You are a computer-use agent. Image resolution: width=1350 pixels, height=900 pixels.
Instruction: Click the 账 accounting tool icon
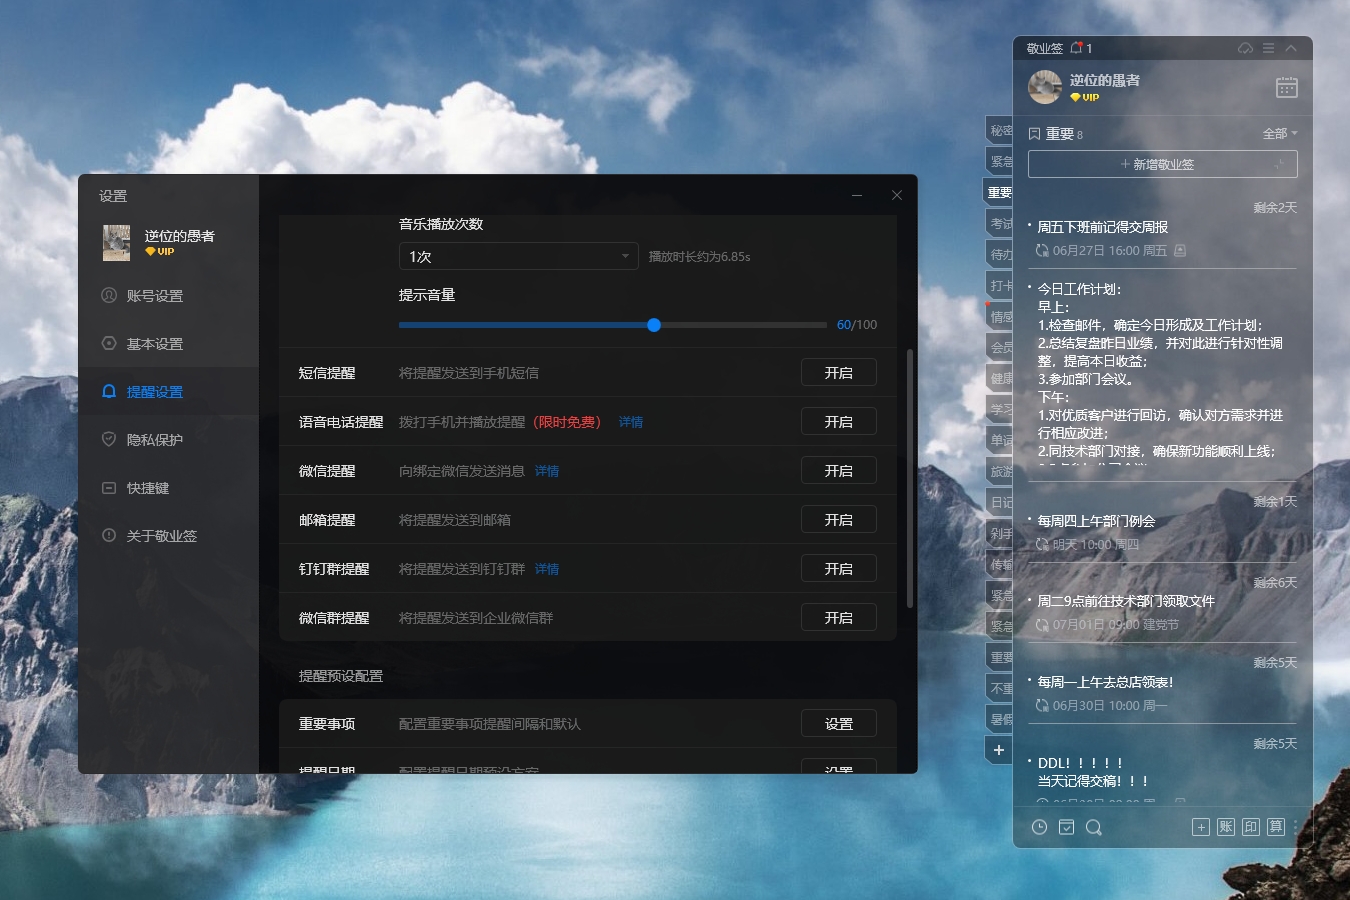pyautogui.click(x=1226, y=827)
